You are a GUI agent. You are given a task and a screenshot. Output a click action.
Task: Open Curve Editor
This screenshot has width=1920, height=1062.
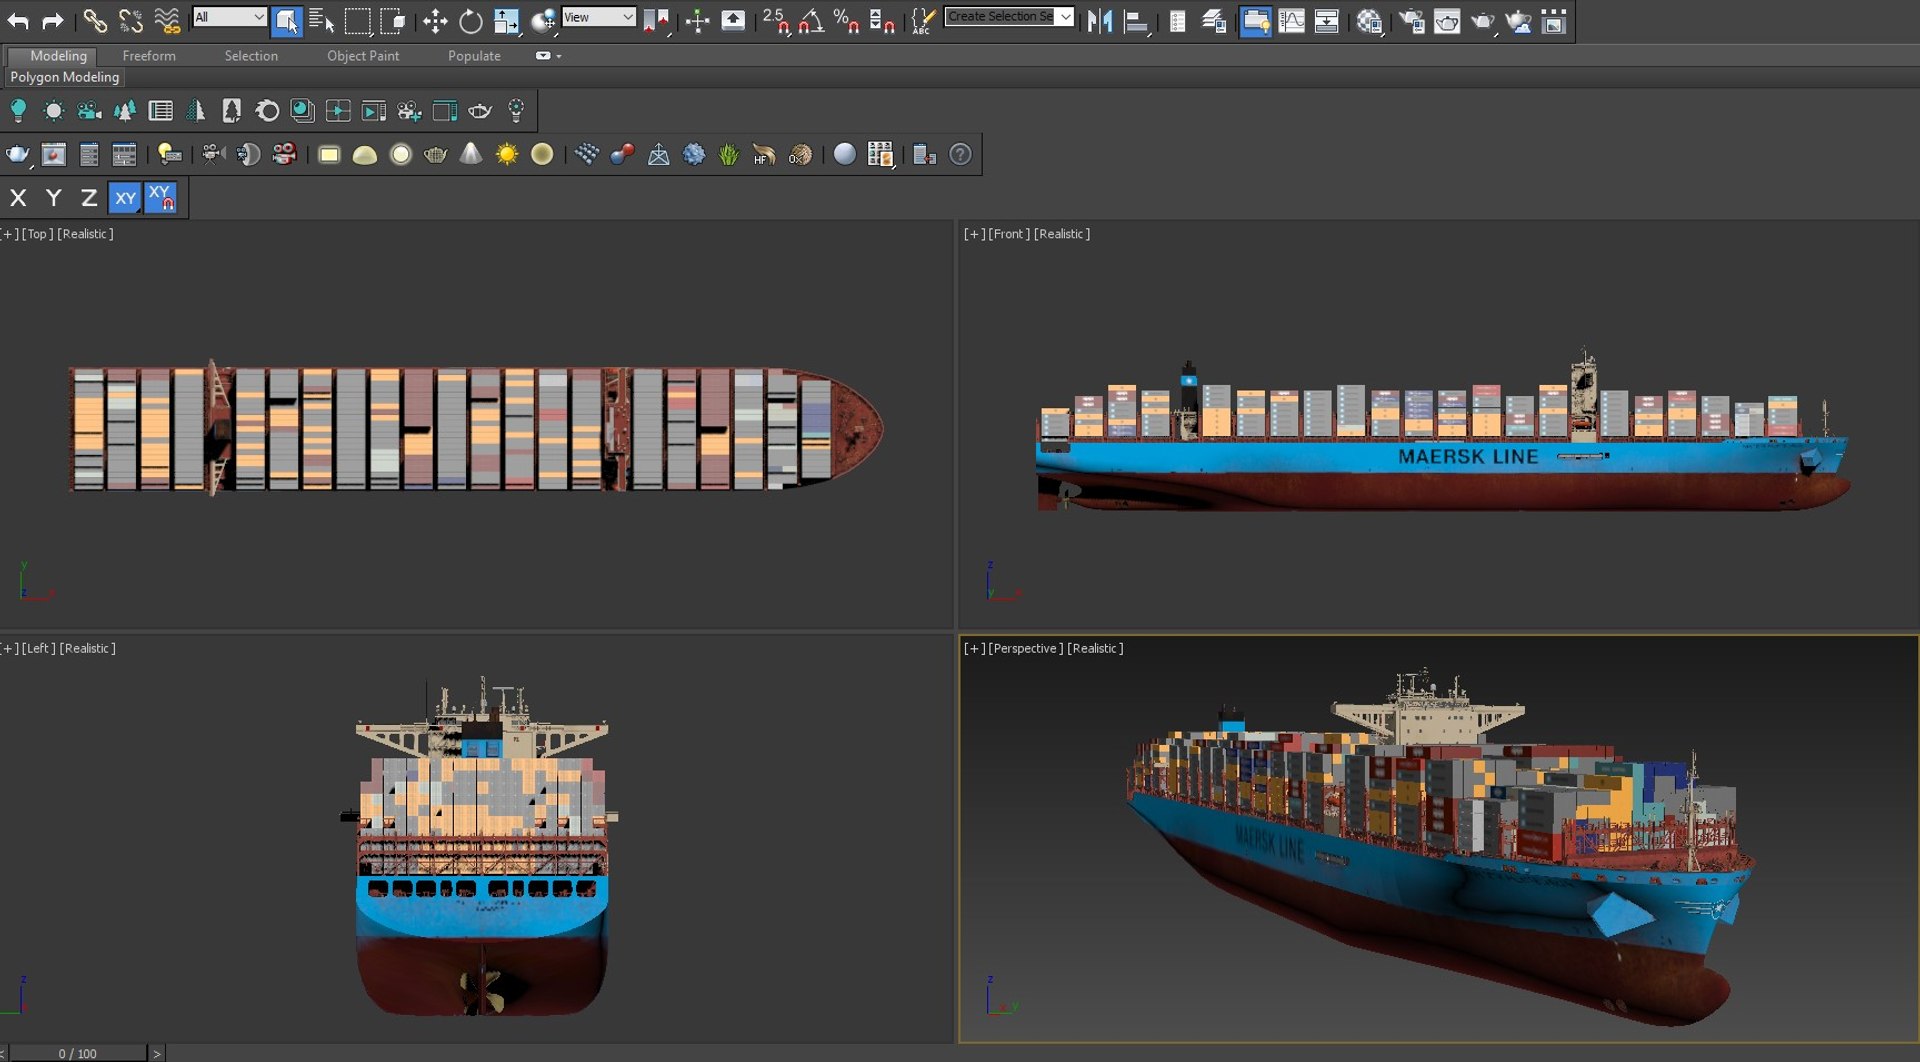coord(1291,21)
